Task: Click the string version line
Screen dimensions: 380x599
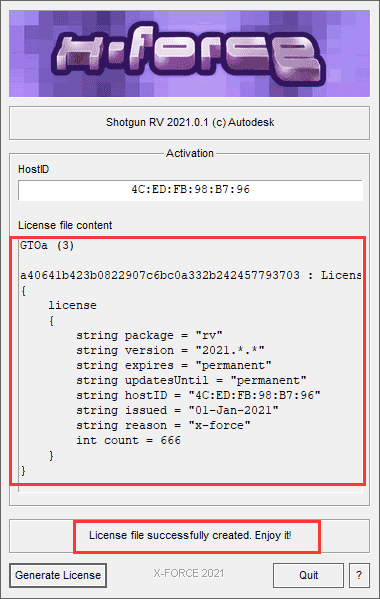Action: (170, 350)
